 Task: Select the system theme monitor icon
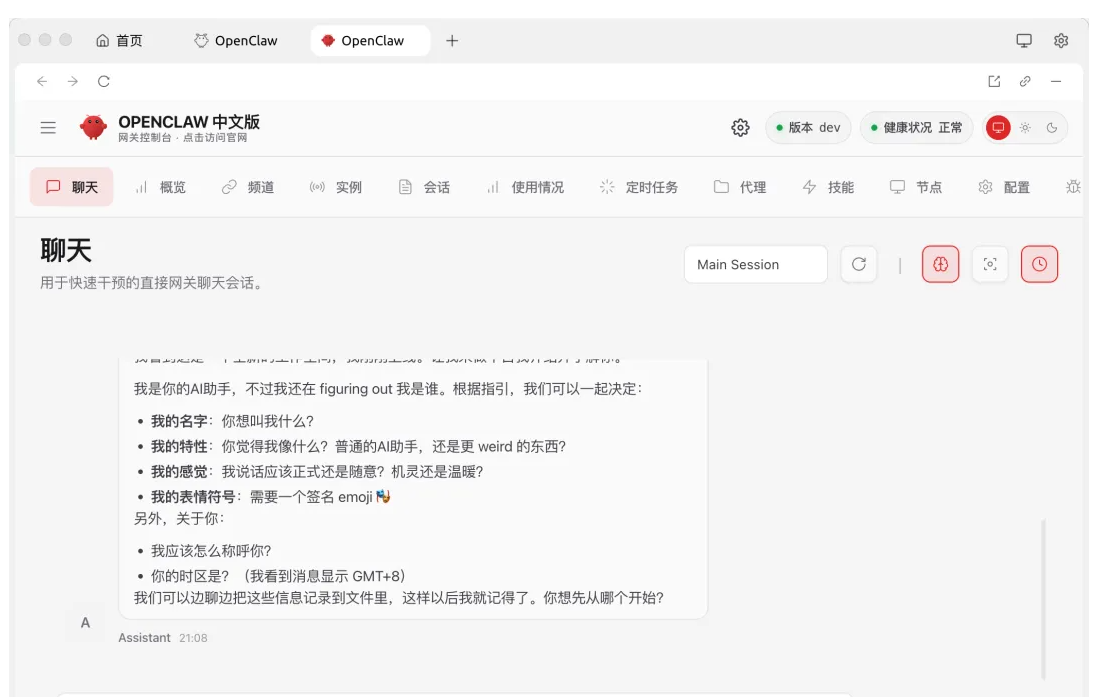click(998, 128)
